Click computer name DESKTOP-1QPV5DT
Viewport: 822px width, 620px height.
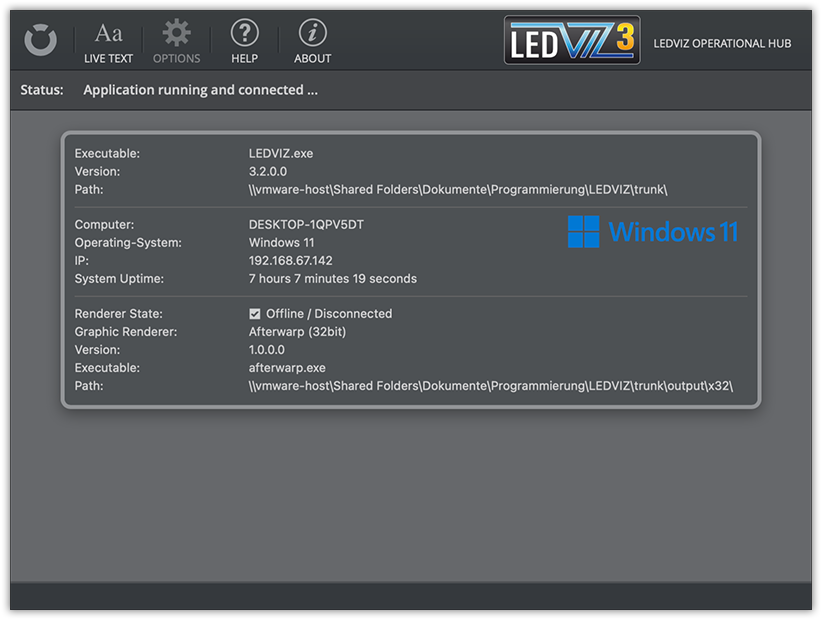pos(306,225)
